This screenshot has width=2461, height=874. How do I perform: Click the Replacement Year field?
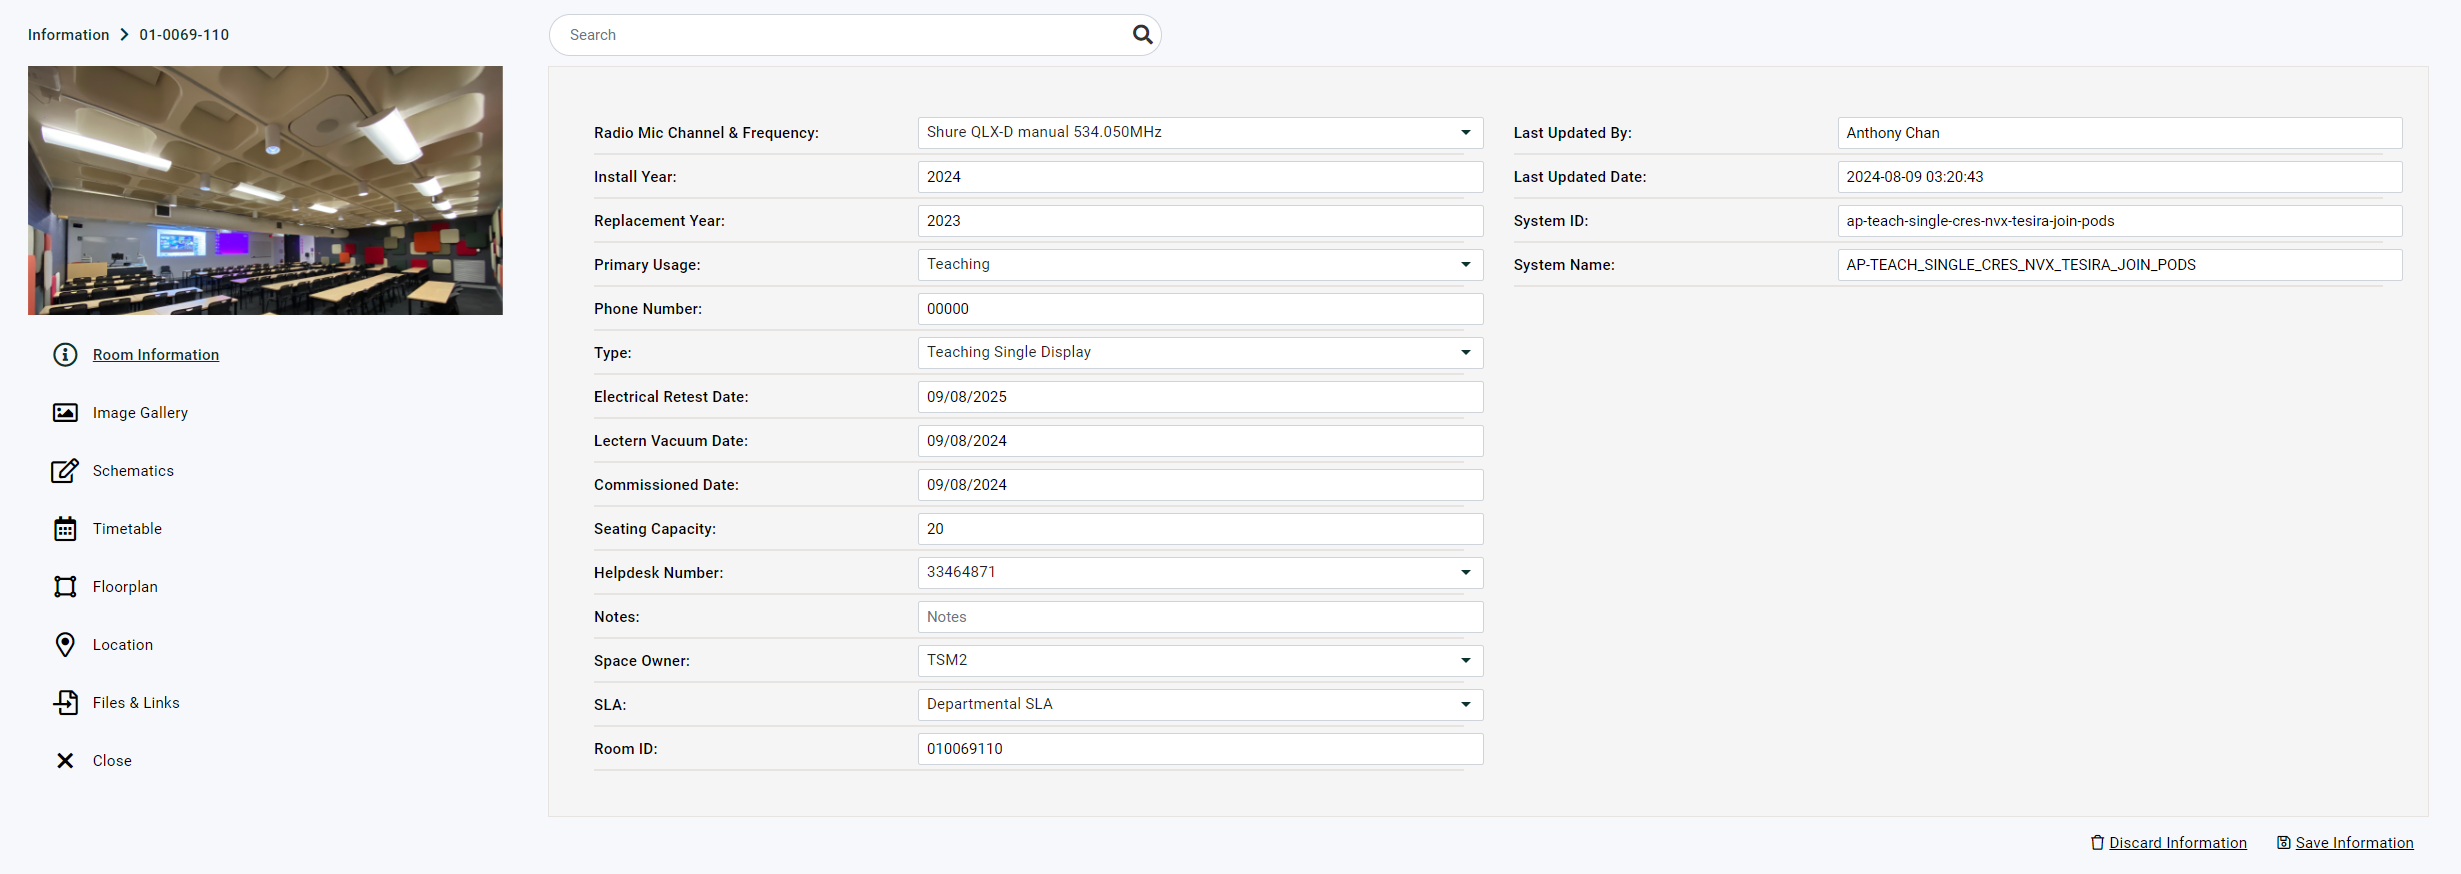click(x=1200, y=221)
